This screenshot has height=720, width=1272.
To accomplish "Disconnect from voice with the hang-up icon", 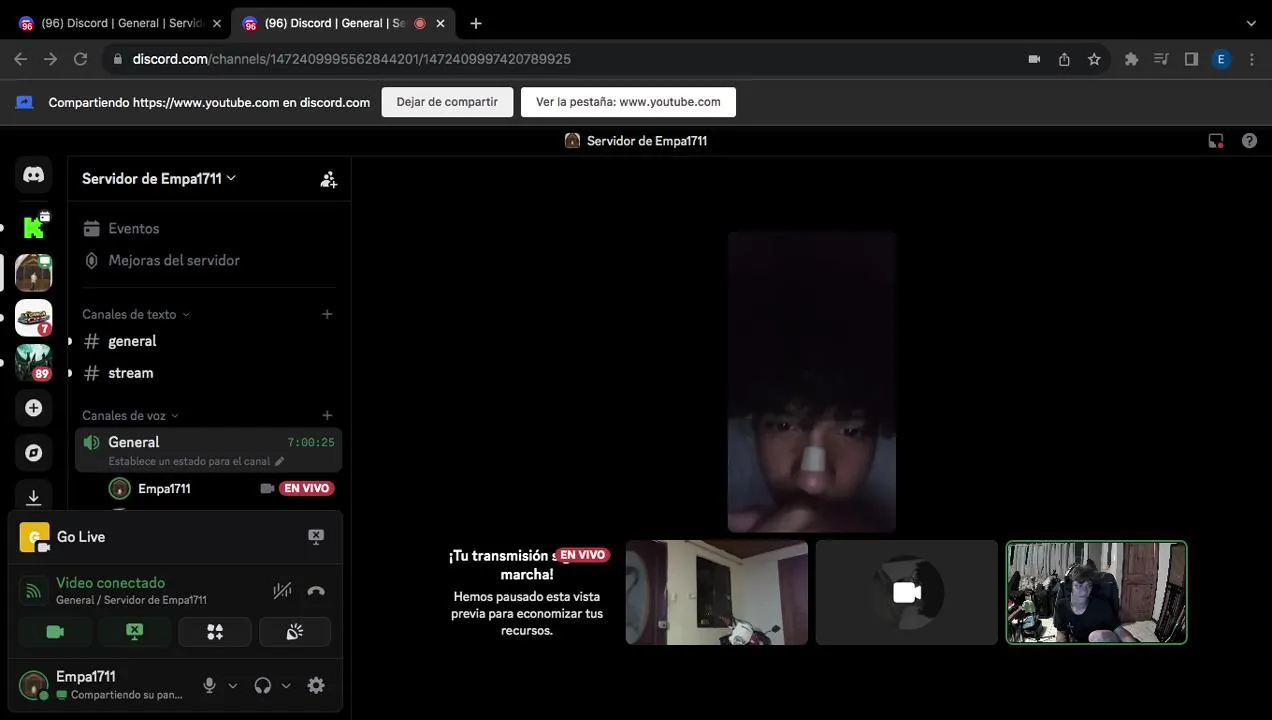I will [x=316, y=591].
